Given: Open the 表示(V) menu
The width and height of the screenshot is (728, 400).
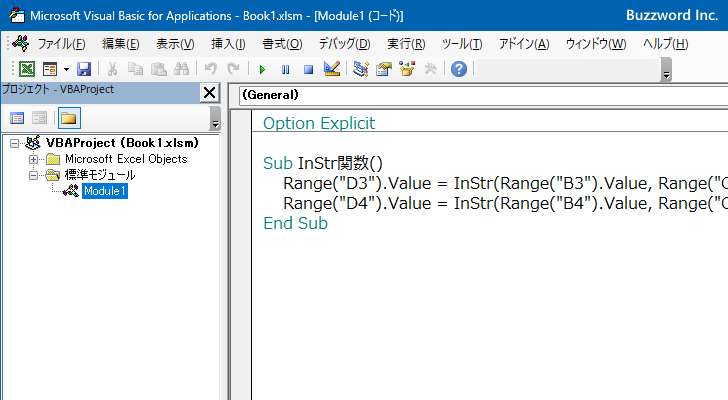Looking at the screenshot, I should 175,44.
